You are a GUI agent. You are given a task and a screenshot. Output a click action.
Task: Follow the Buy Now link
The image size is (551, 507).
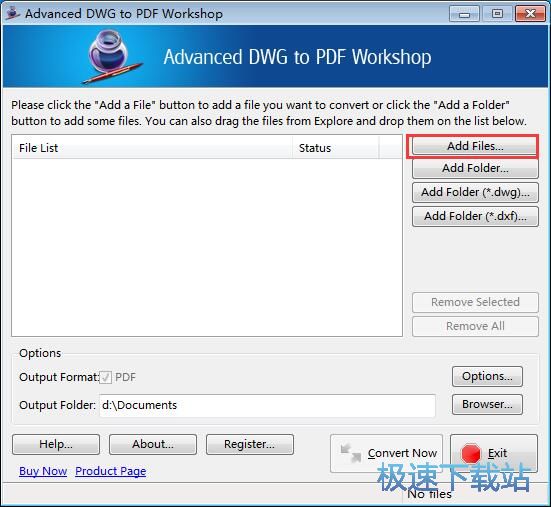point(43,471)
